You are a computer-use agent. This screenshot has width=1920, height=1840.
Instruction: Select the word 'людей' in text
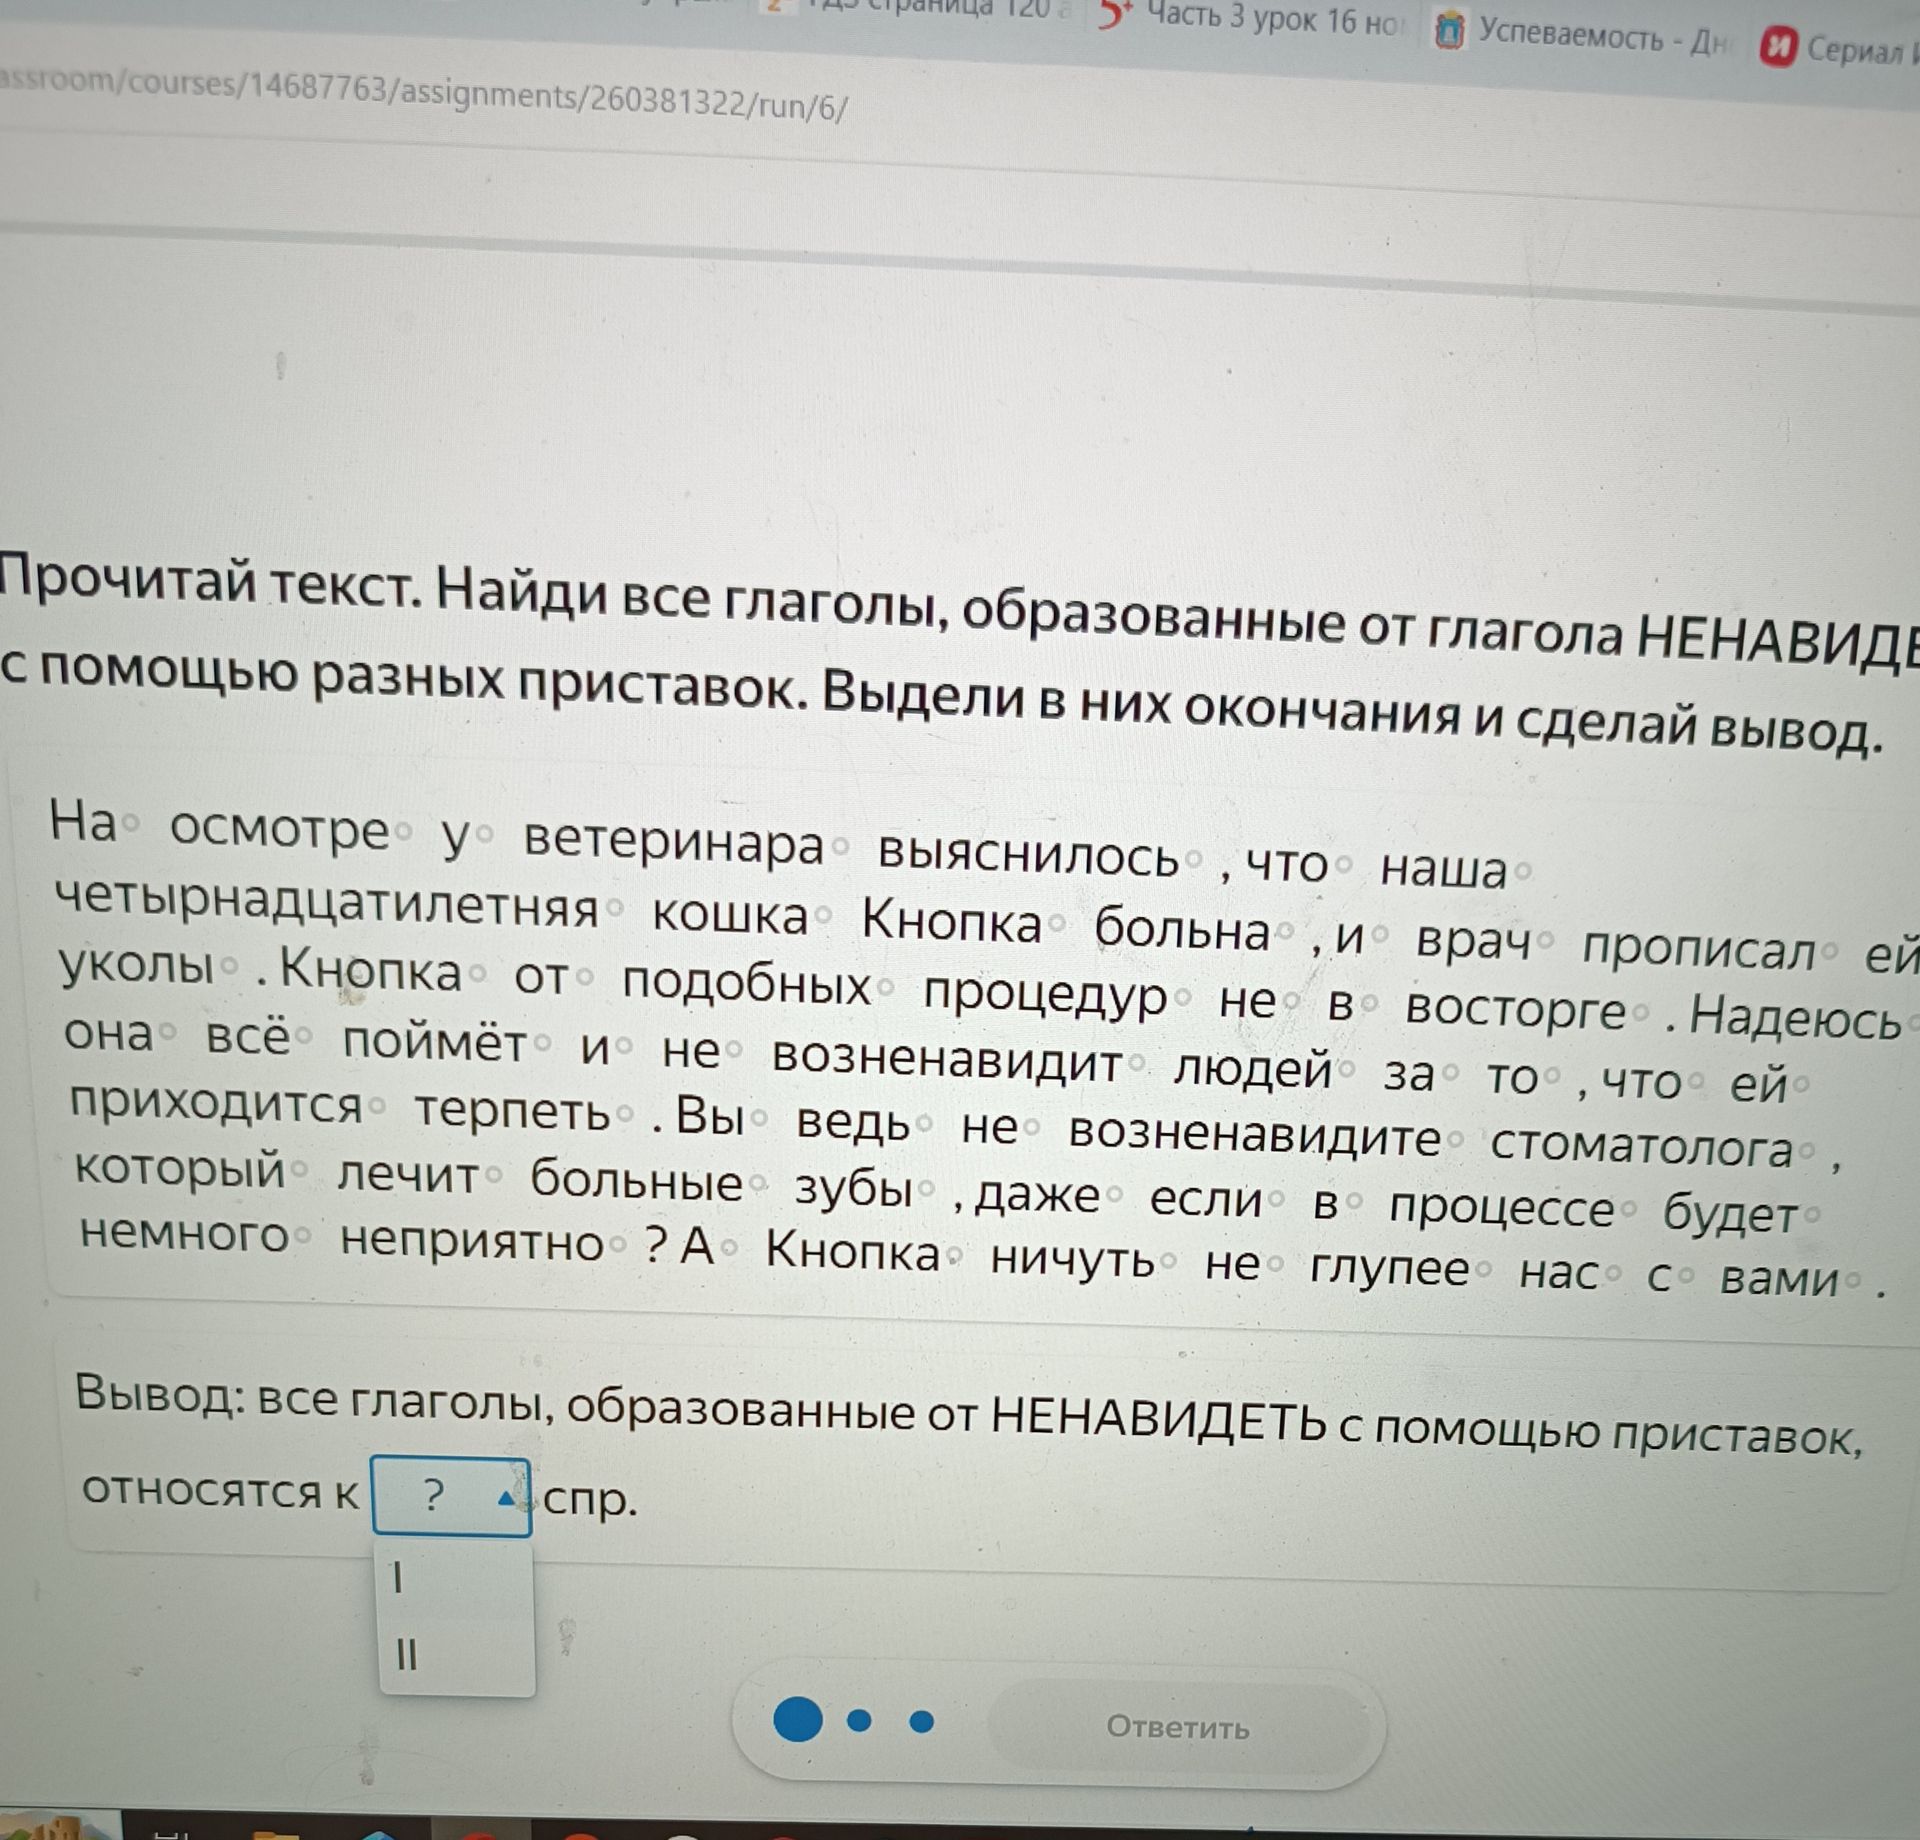tap(1252, 1069)
